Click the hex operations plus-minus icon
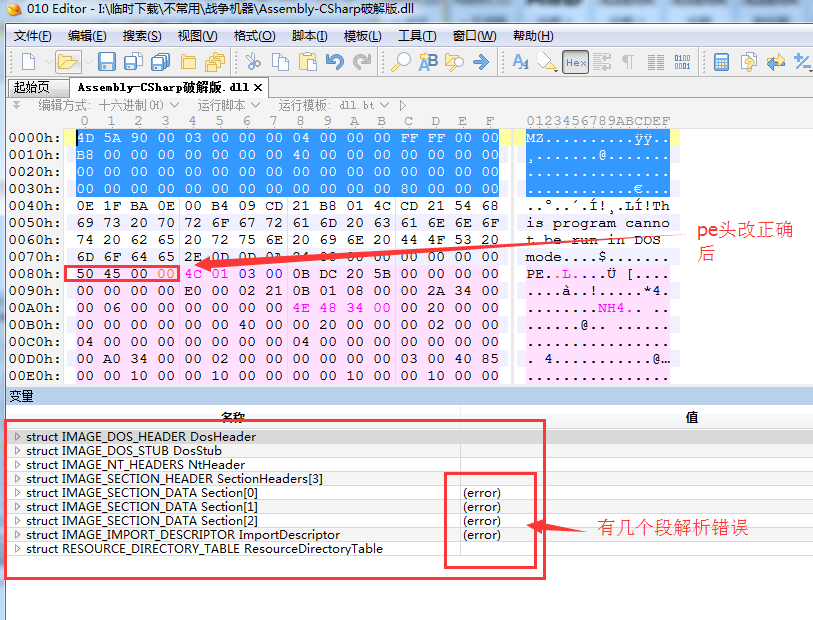Image resolution: width=813 pixels, height=620 pixels. pos(802,62)
